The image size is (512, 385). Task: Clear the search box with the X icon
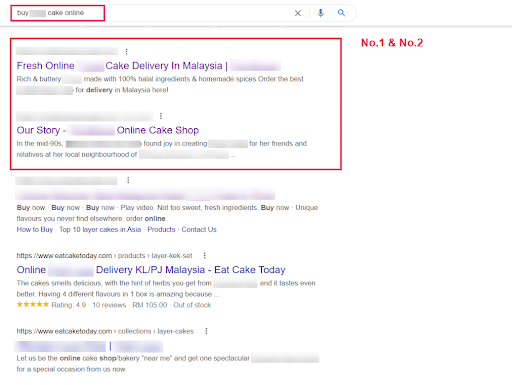point(298,13)
